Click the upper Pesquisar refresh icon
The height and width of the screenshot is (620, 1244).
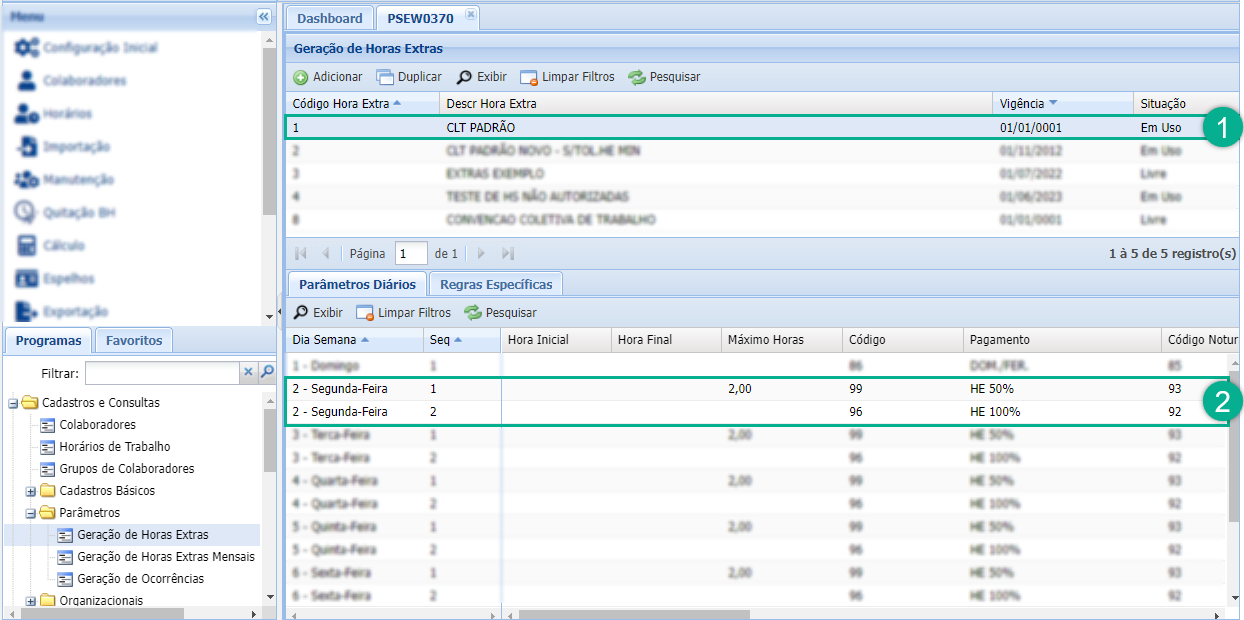coord(637,77)
